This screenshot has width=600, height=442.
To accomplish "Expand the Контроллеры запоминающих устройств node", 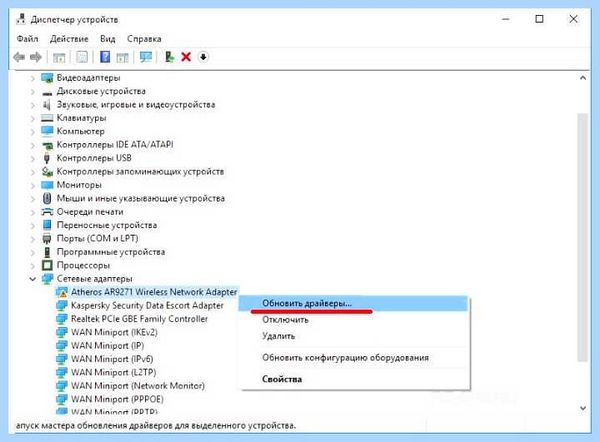I will point(33,172).
